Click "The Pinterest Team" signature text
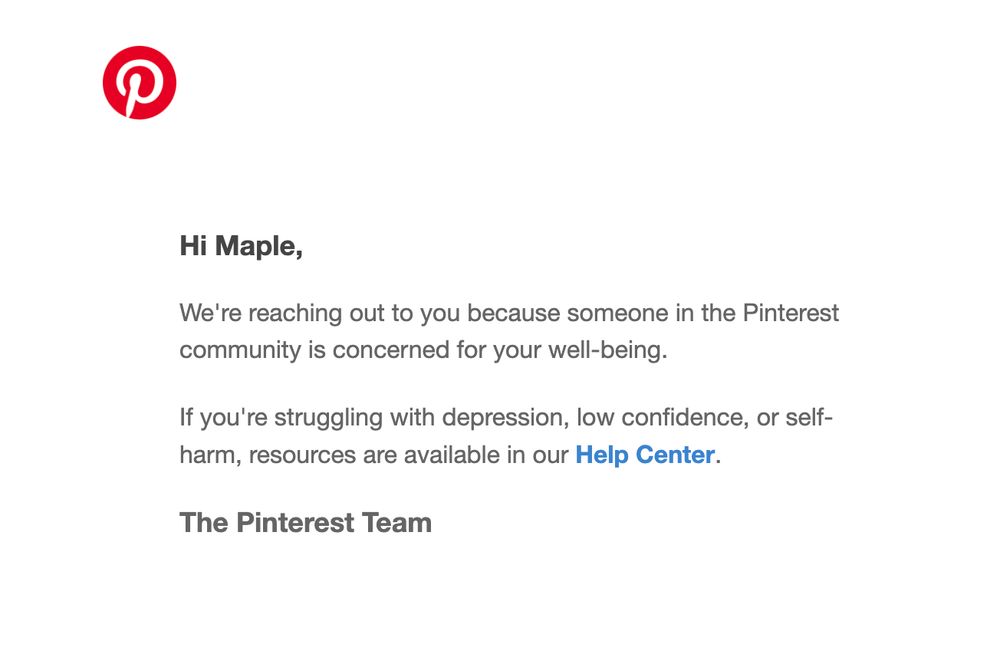The width and height of the screenshot is (1000, 650). [305, 522]
